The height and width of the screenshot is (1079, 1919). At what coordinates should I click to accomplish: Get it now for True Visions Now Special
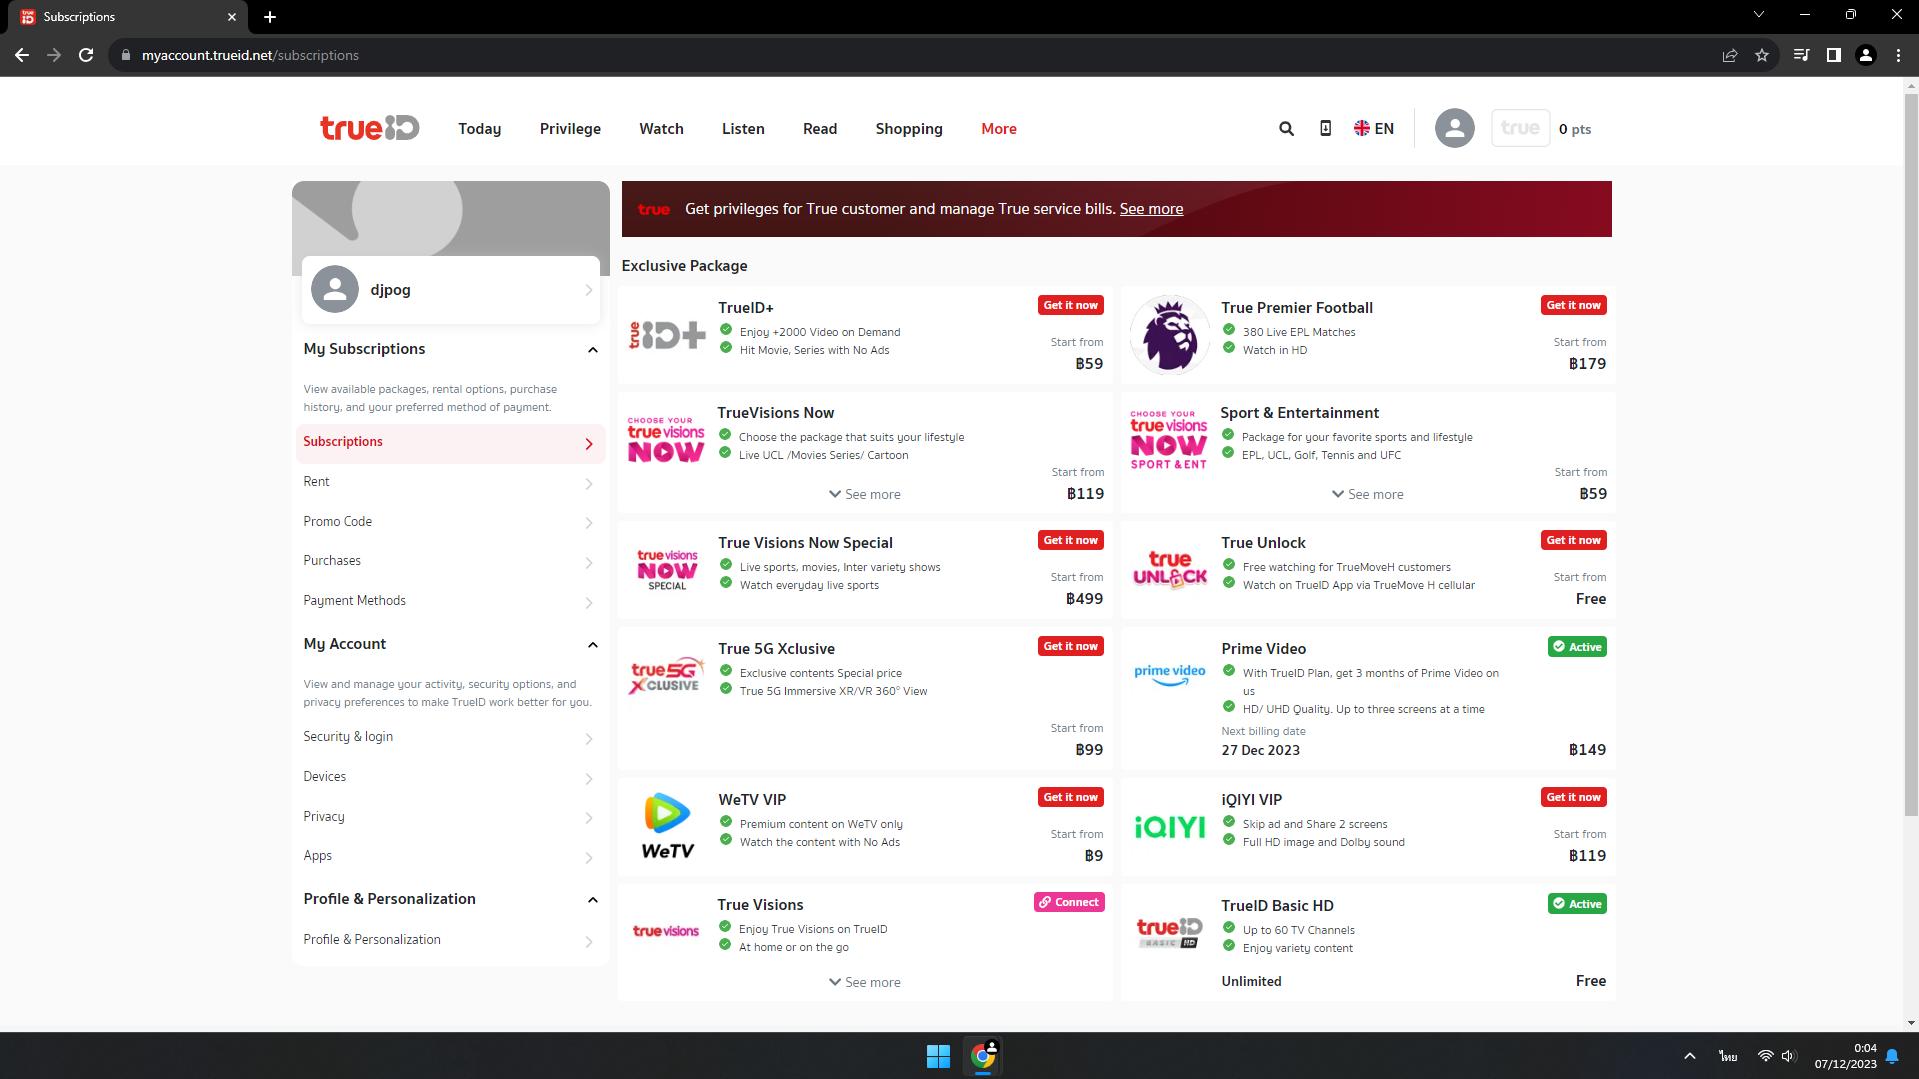(x=1070, y=540)
